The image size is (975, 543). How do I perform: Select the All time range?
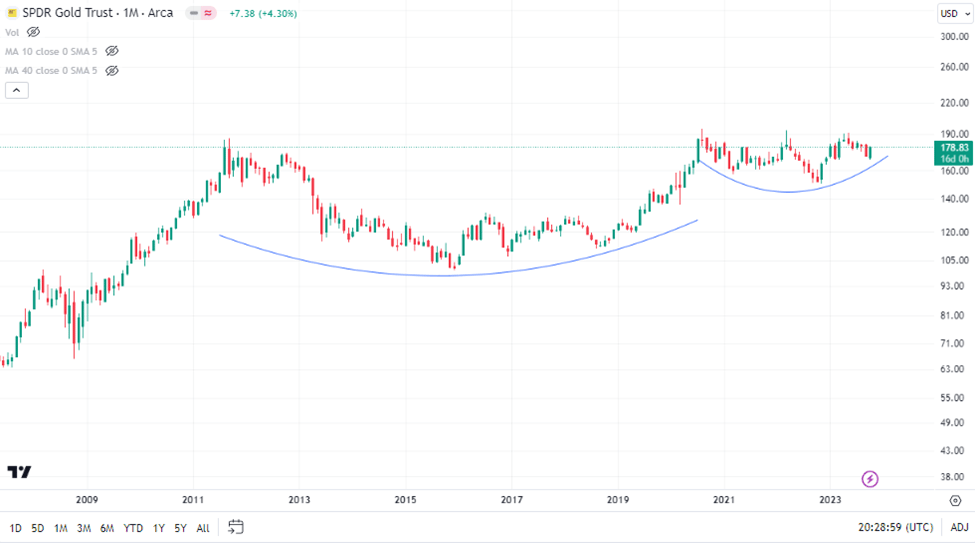pos(203,528)
